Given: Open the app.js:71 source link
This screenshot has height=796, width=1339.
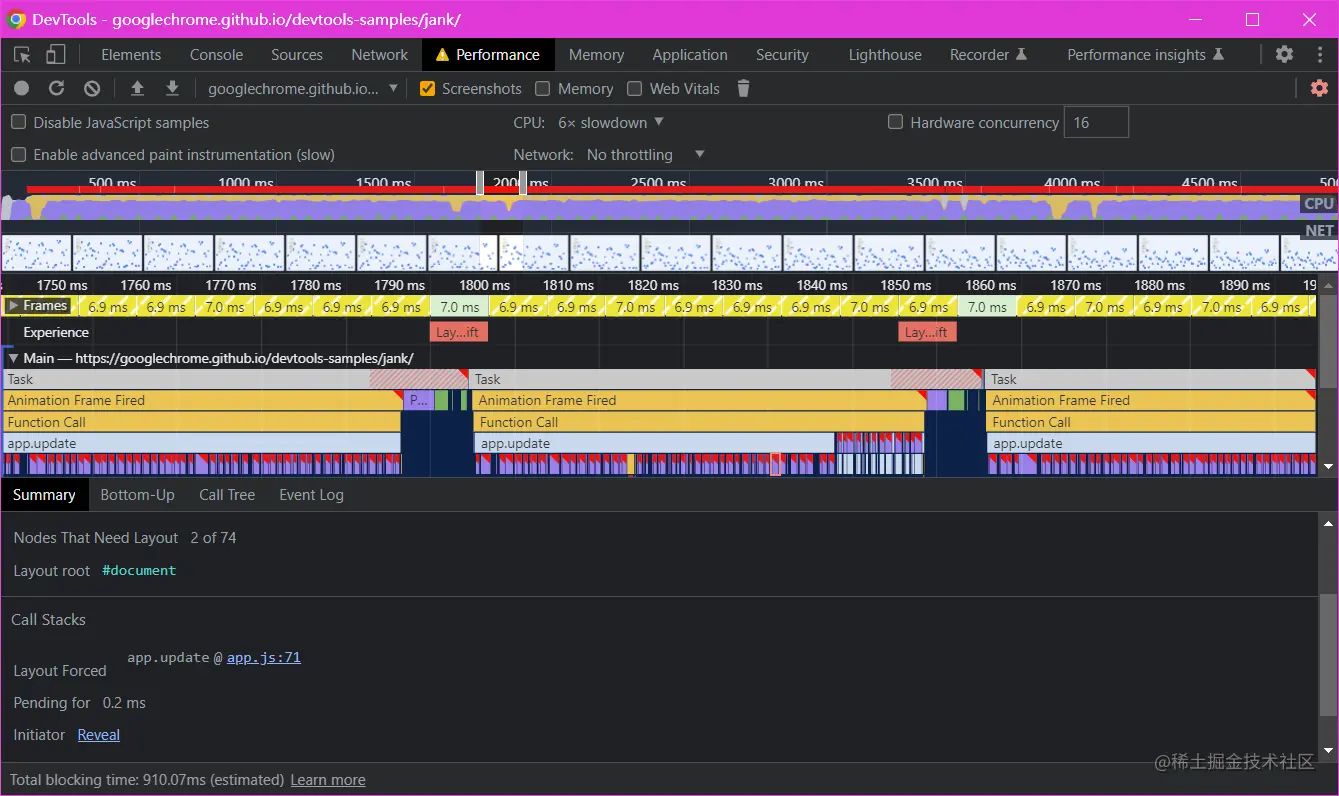Looking at the screenshot, I should click(x=264, y=658).
